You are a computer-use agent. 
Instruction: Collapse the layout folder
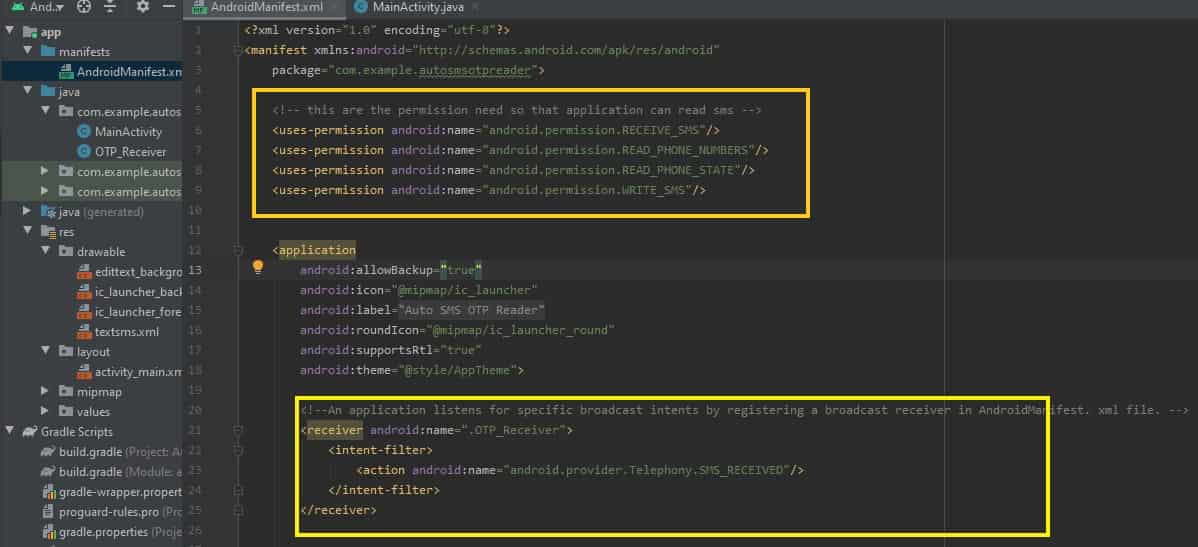pyautogui.click(x=47, y=351)
